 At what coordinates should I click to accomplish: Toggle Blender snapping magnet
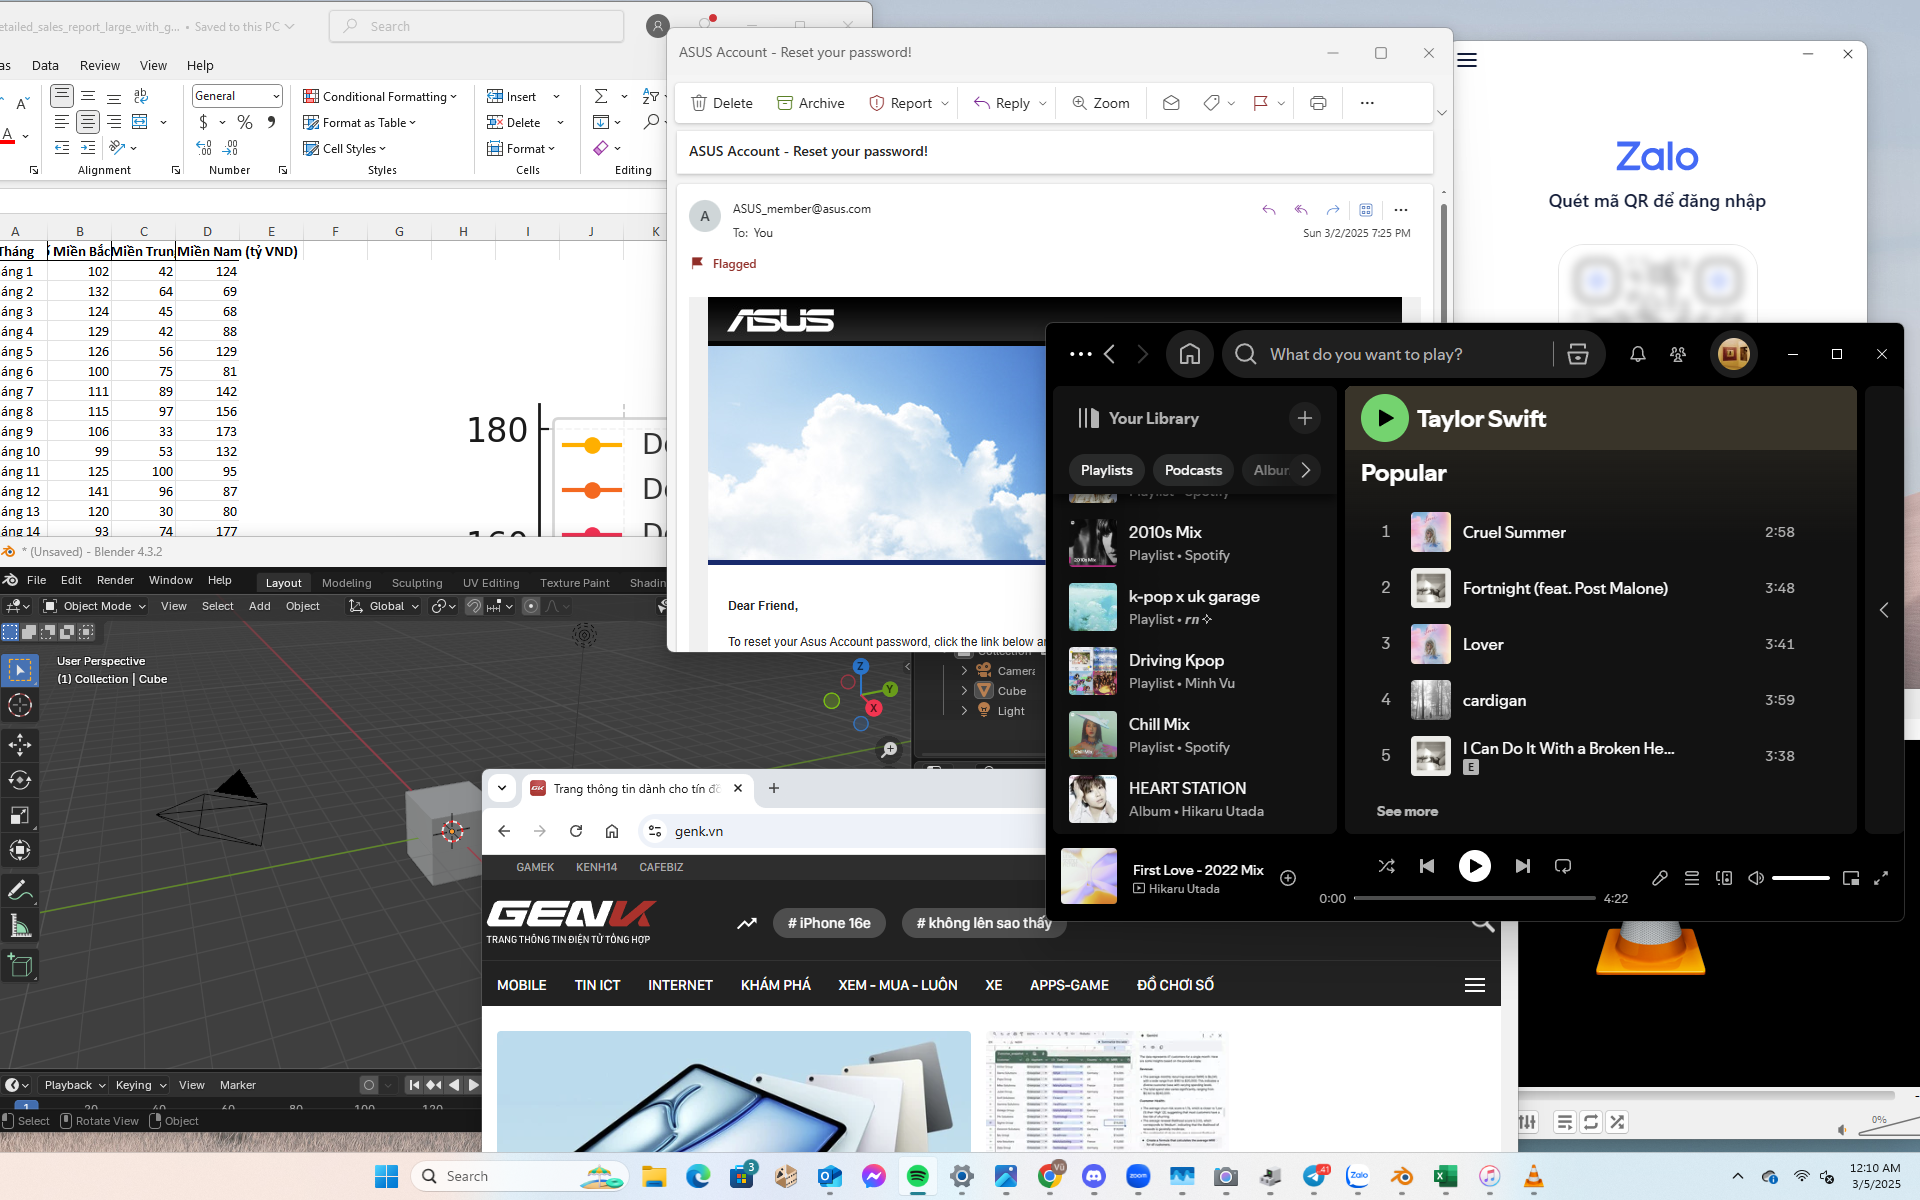[474, 606]
